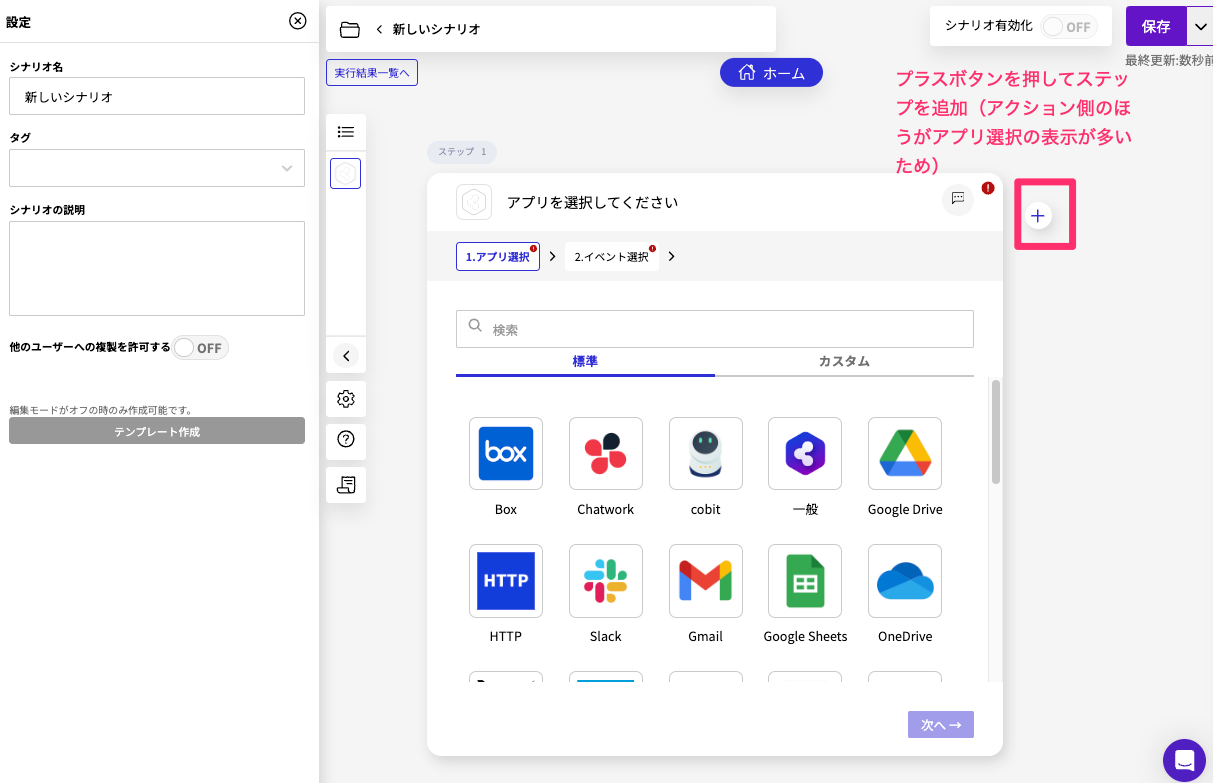Image resolution: width=1213 pixels, height=783 pixels.
Task: Pick the Slack app icon
Action: tap(606, 580)
